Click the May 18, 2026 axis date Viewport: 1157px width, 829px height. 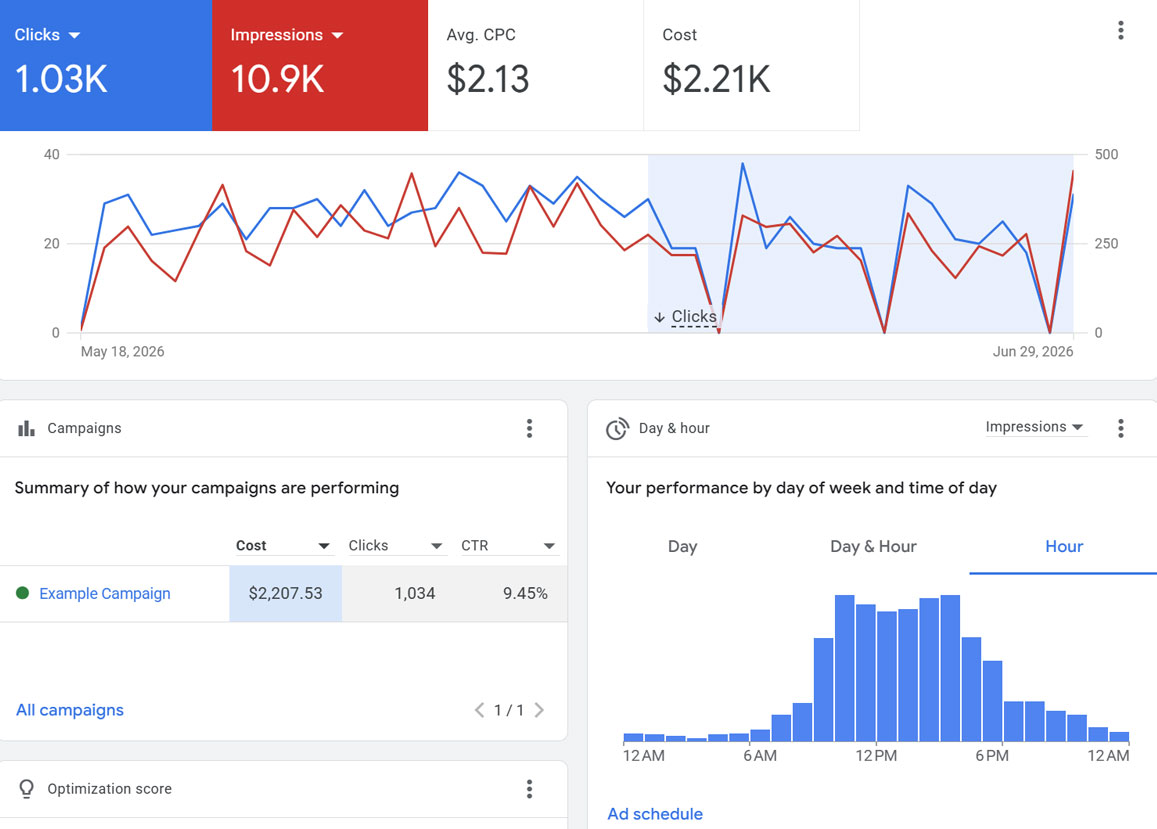click(x=122, y=351)
